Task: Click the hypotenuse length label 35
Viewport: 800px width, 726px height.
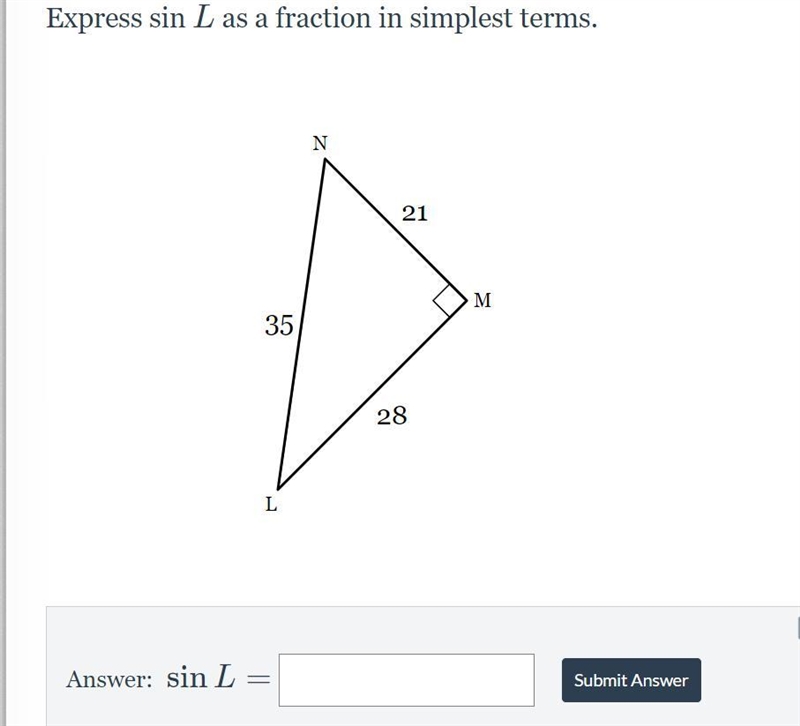Action: (279, 326)
